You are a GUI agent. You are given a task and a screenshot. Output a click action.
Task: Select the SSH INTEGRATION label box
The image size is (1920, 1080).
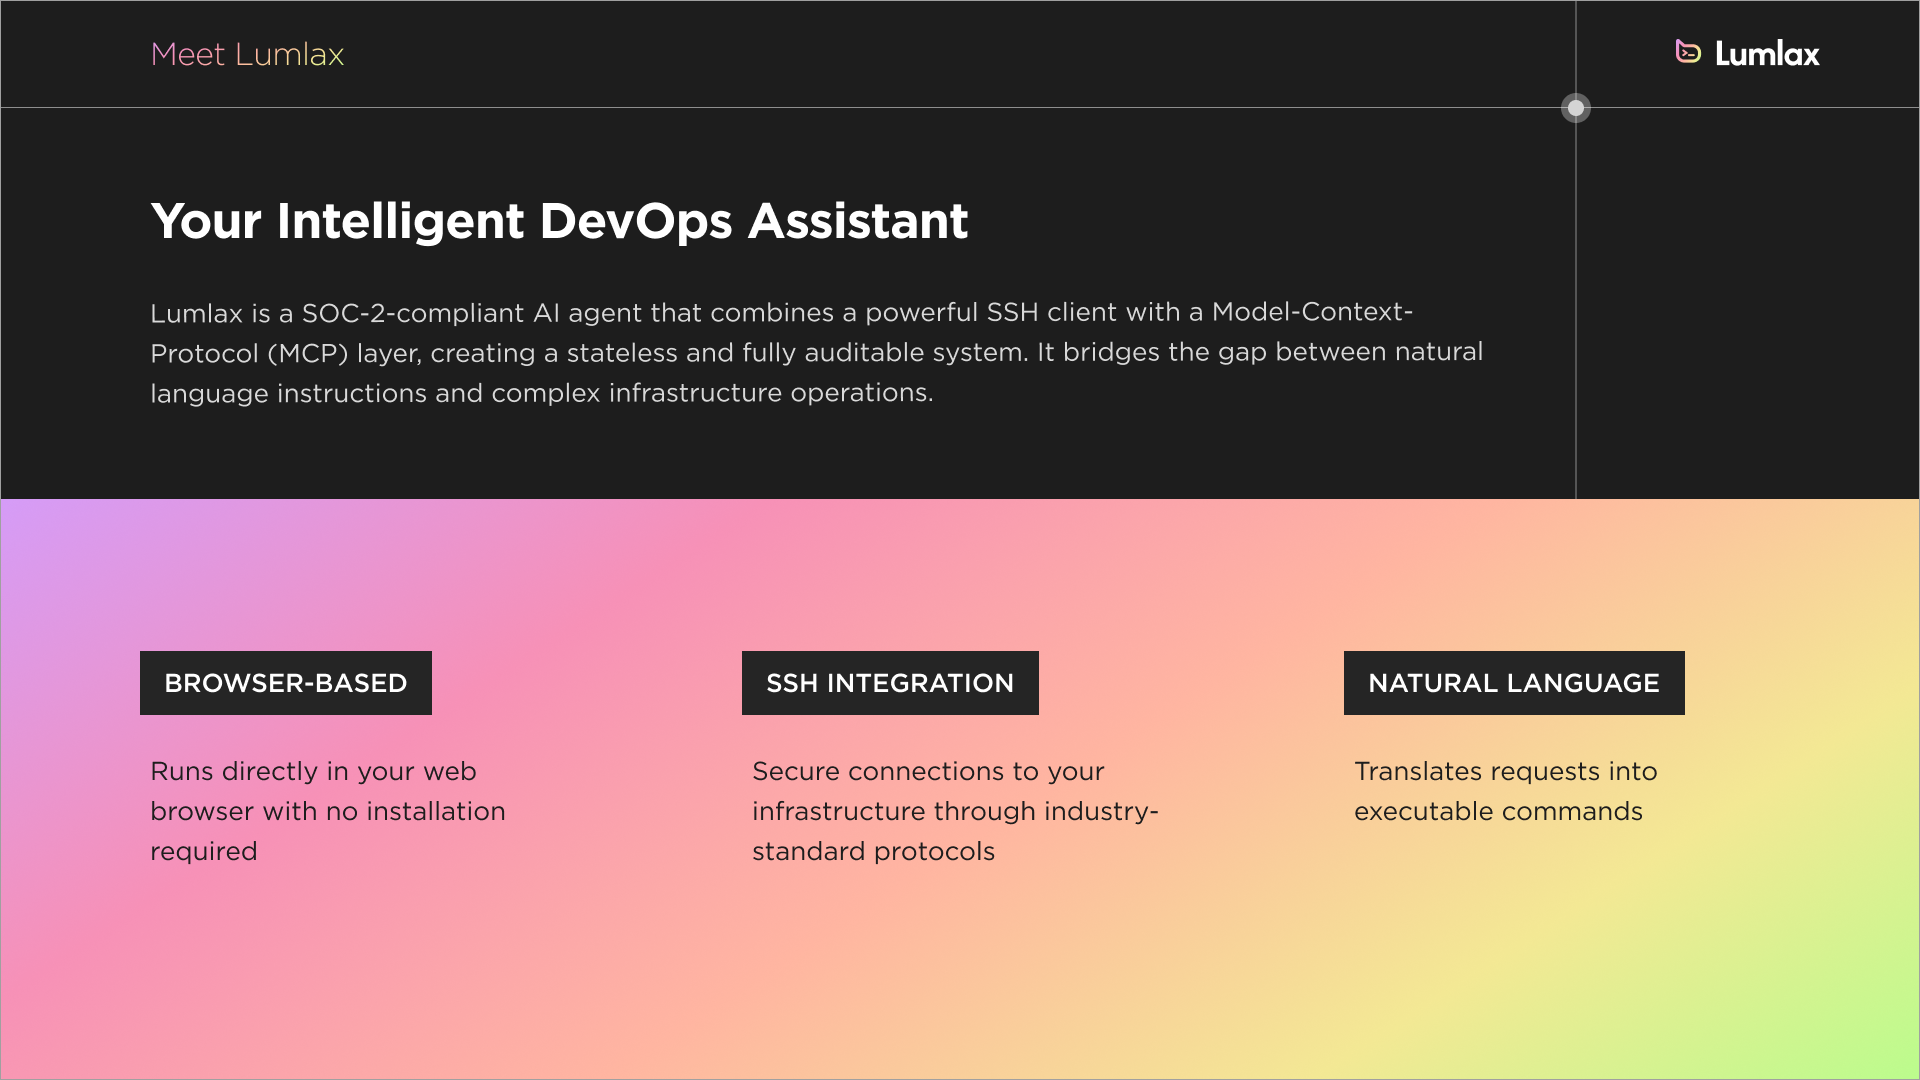click(x=890, y=683)
